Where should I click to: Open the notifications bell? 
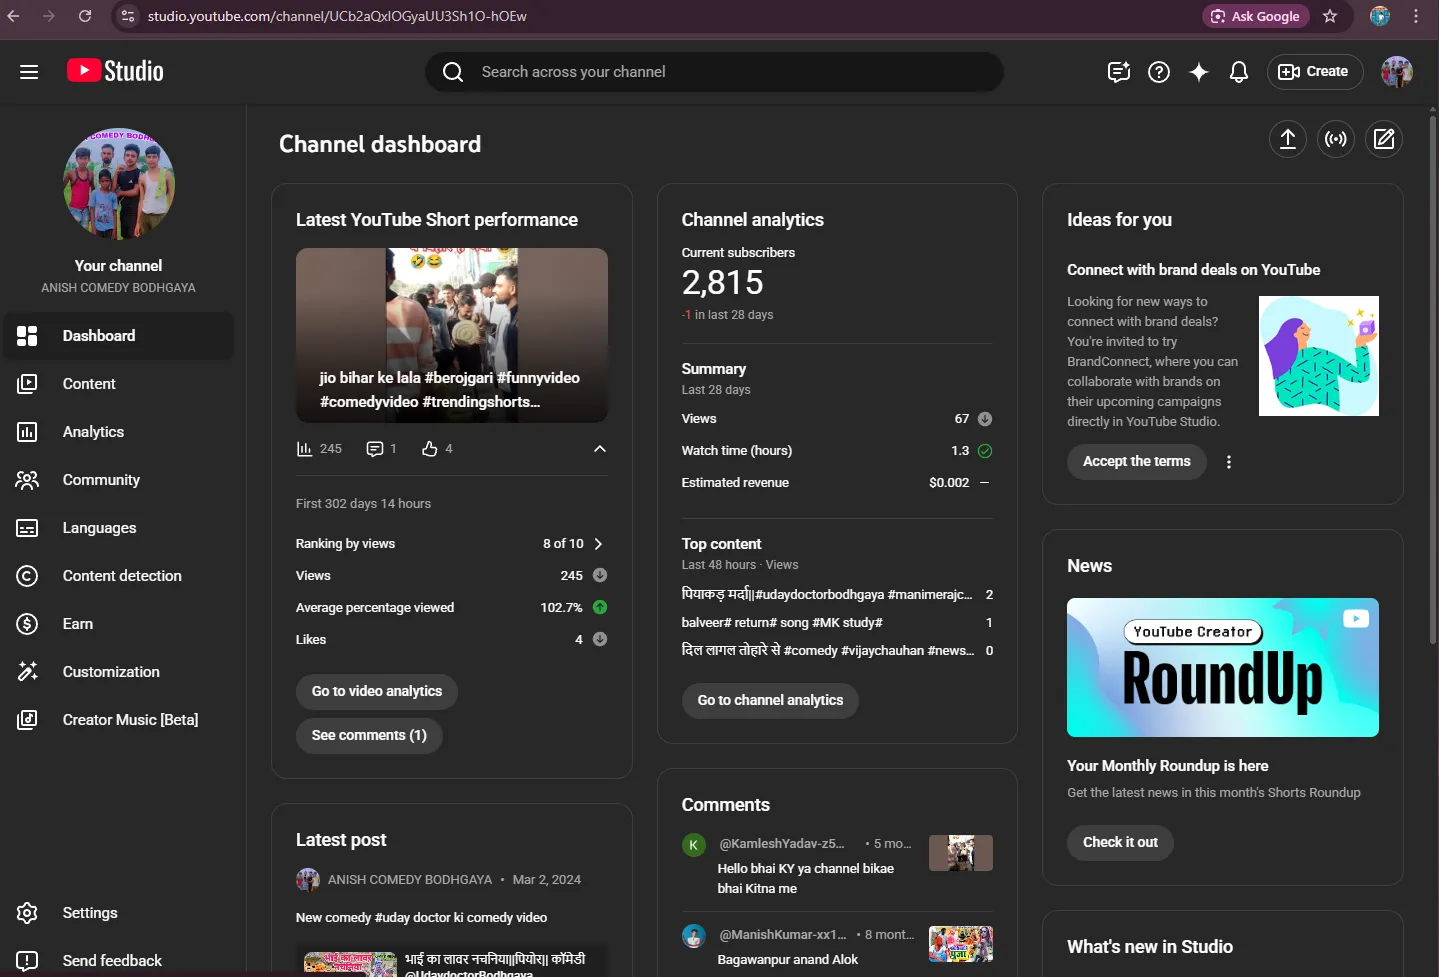[x=1239, y=72]
